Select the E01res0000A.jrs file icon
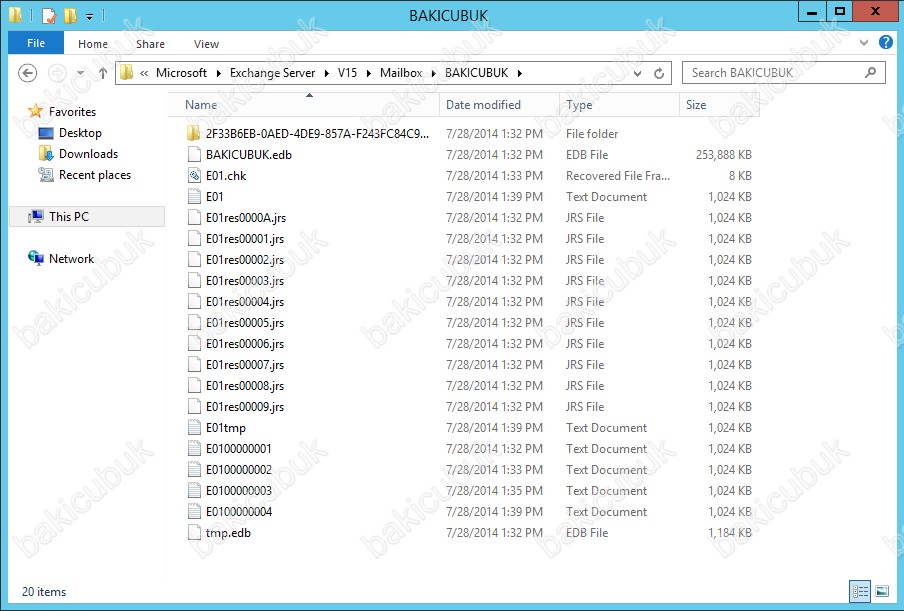 (x=194, y=218)
